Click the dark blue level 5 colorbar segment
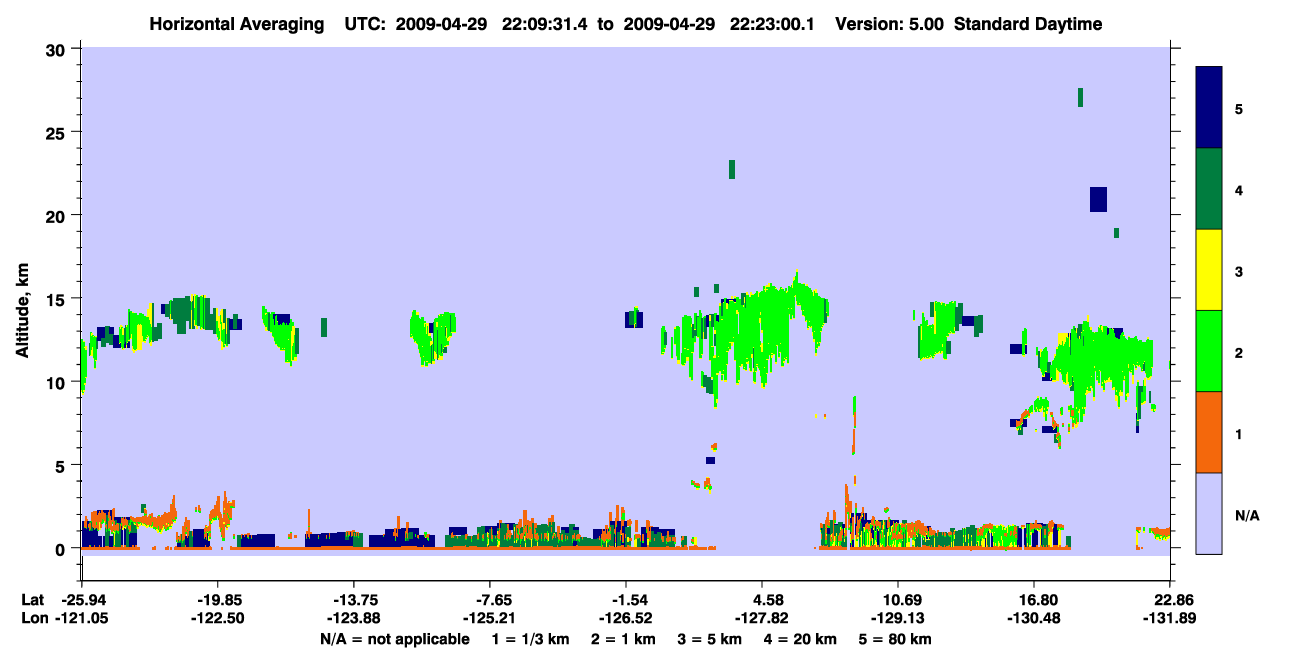 point(1209,108)
